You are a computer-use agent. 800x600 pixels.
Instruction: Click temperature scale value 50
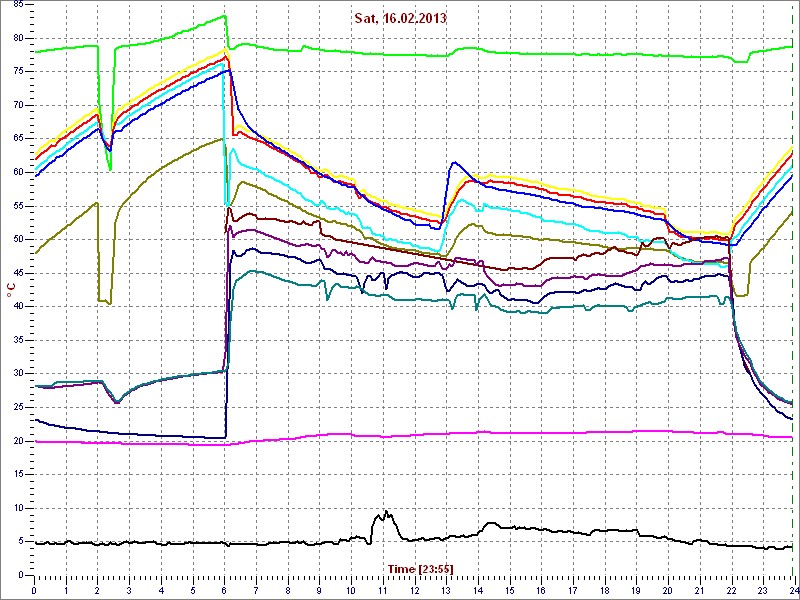coord(18,240)
